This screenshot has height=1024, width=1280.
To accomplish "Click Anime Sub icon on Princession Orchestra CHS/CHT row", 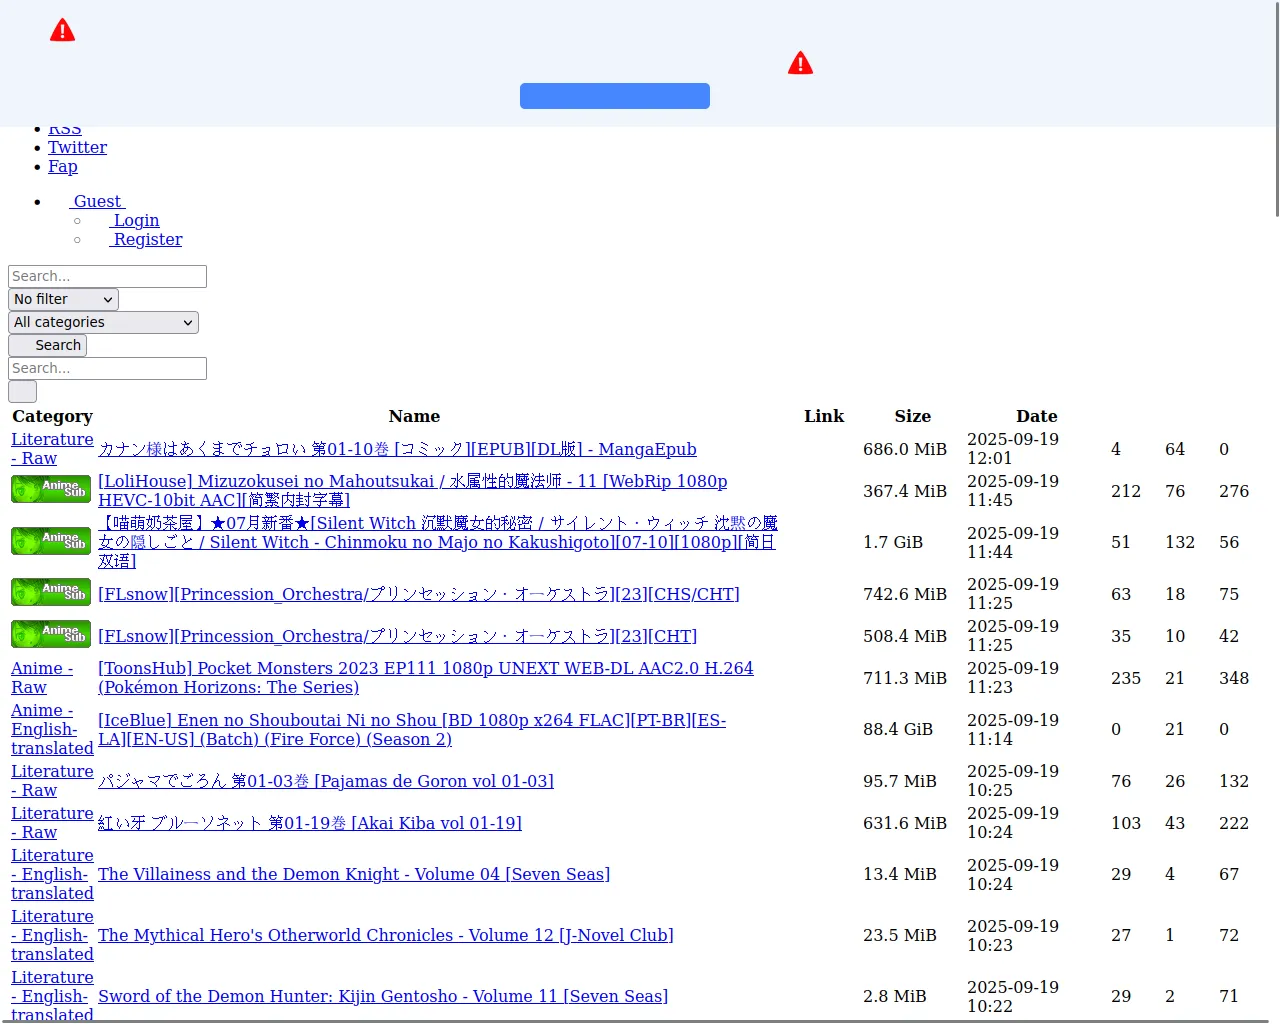I will 51,593.
